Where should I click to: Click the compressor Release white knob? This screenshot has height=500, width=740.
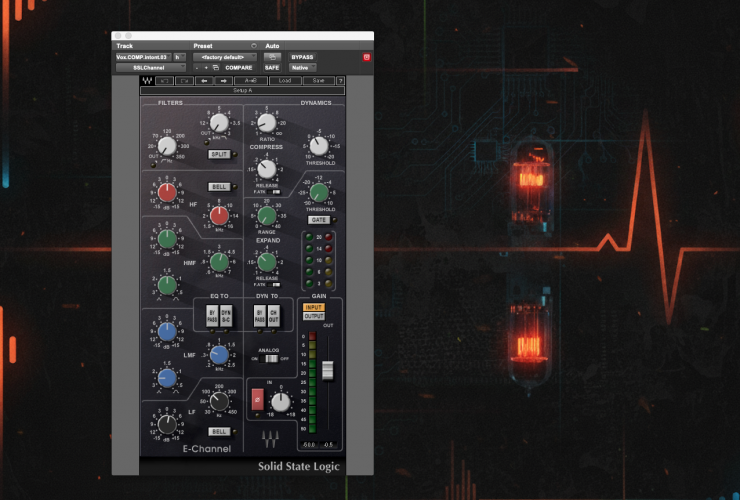(x=267, y=169)
